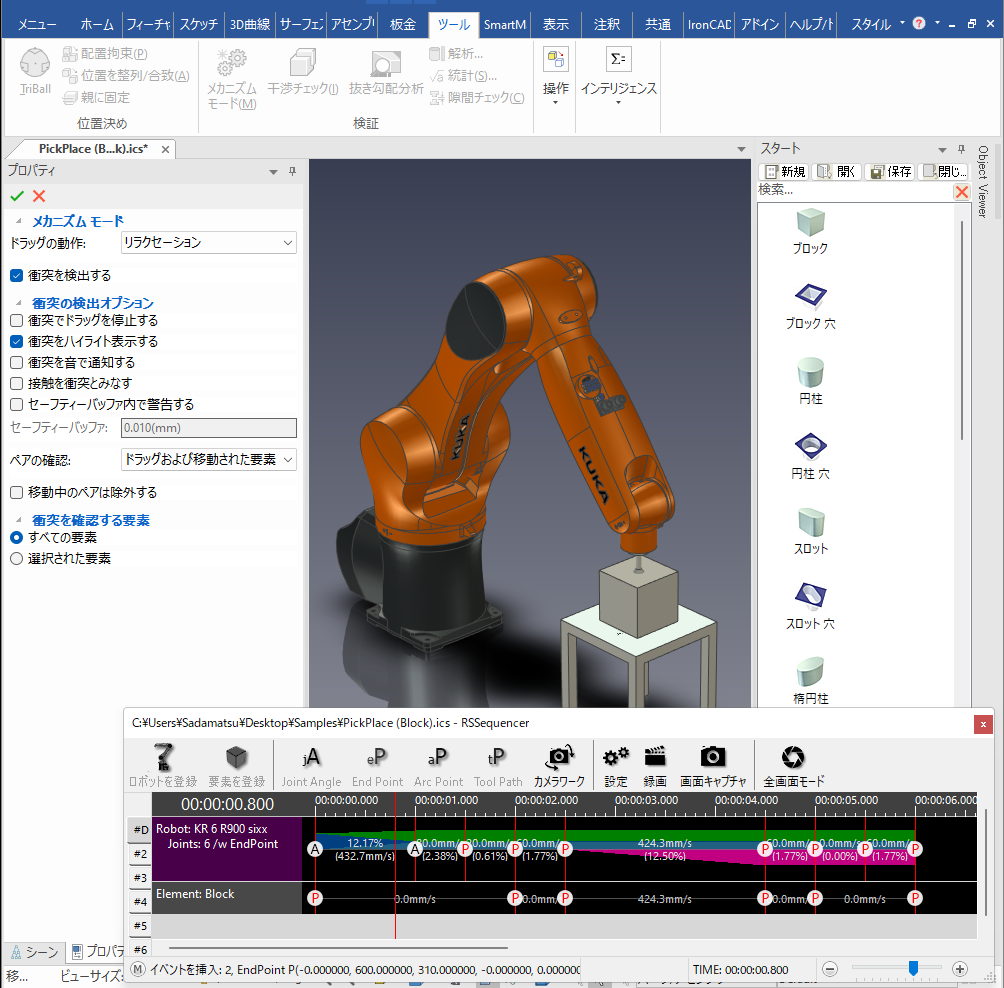
Task: Start 画面キャプチャ in RSSequencer
Action: click(713, 764)
